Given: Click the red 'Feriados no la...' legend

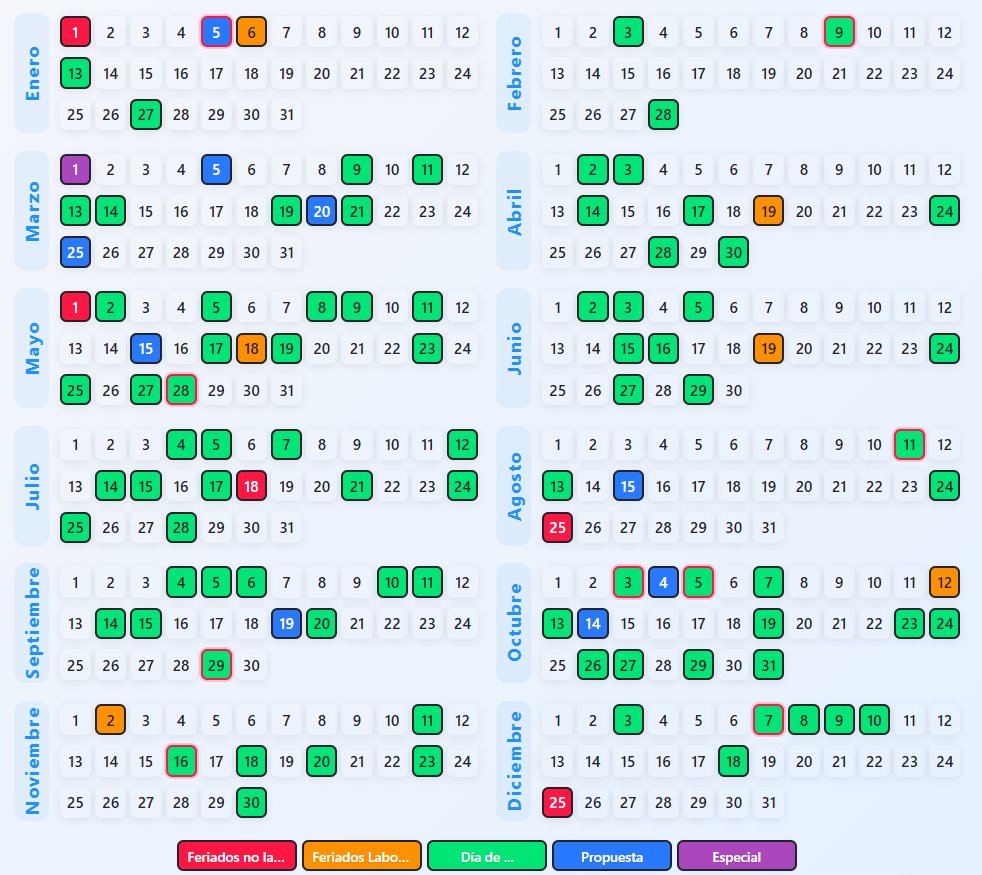Looking at the screenshot, I should click(237, 856).
